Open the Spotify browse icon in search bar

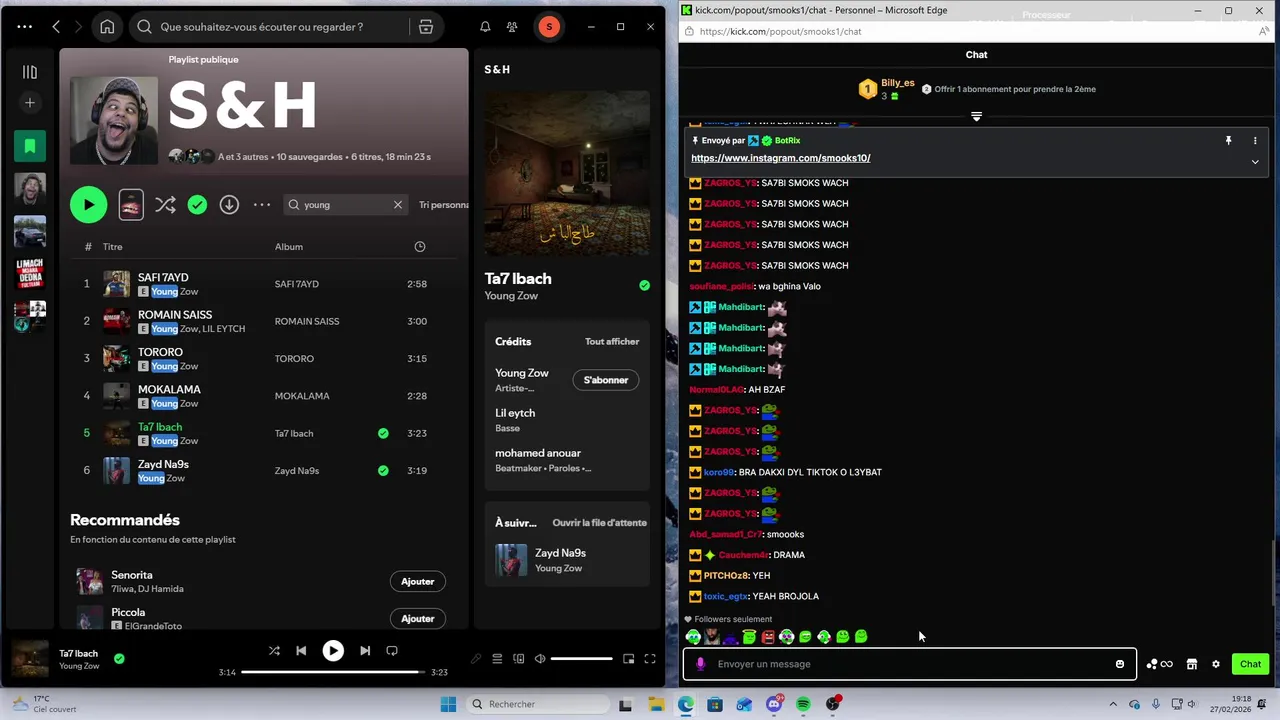pyautogui.click(x=426, y=27)
